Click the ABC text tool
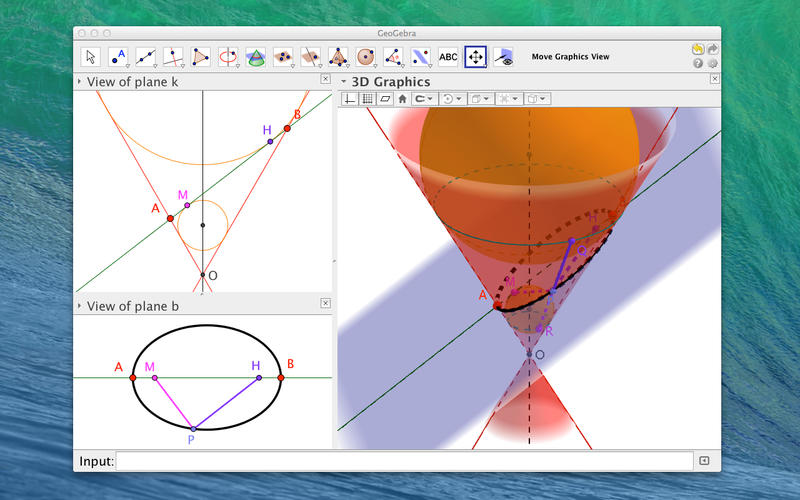The height and width of the screenshot is (500, 800). 448,57
